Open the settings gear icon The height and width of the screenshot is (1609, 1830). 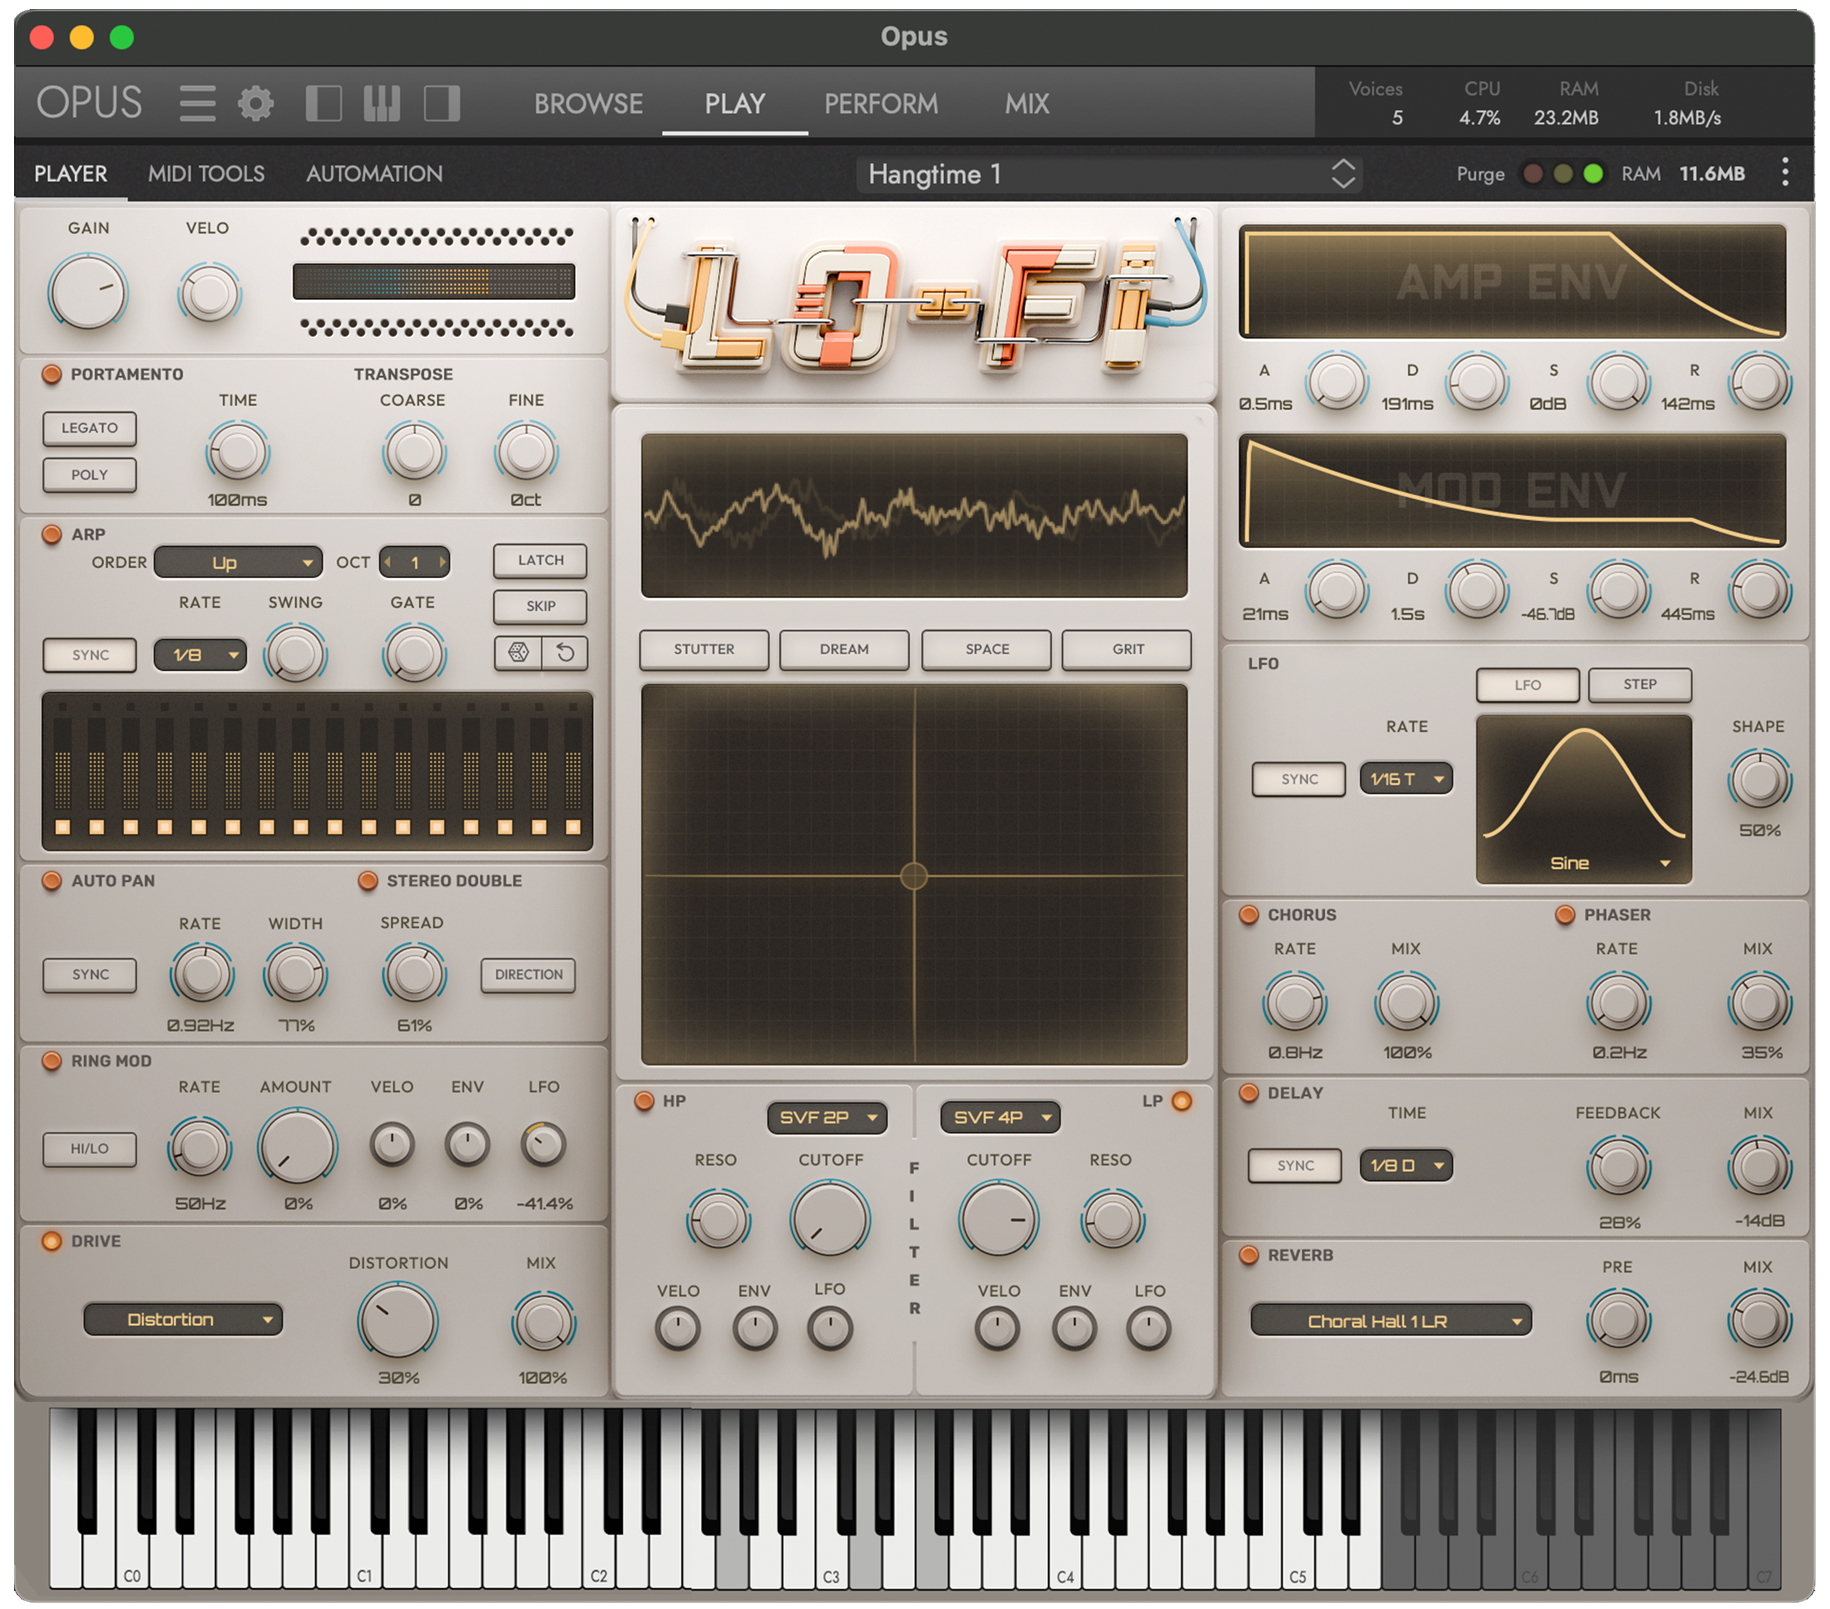pyautogui.click(x=256, y=103)
